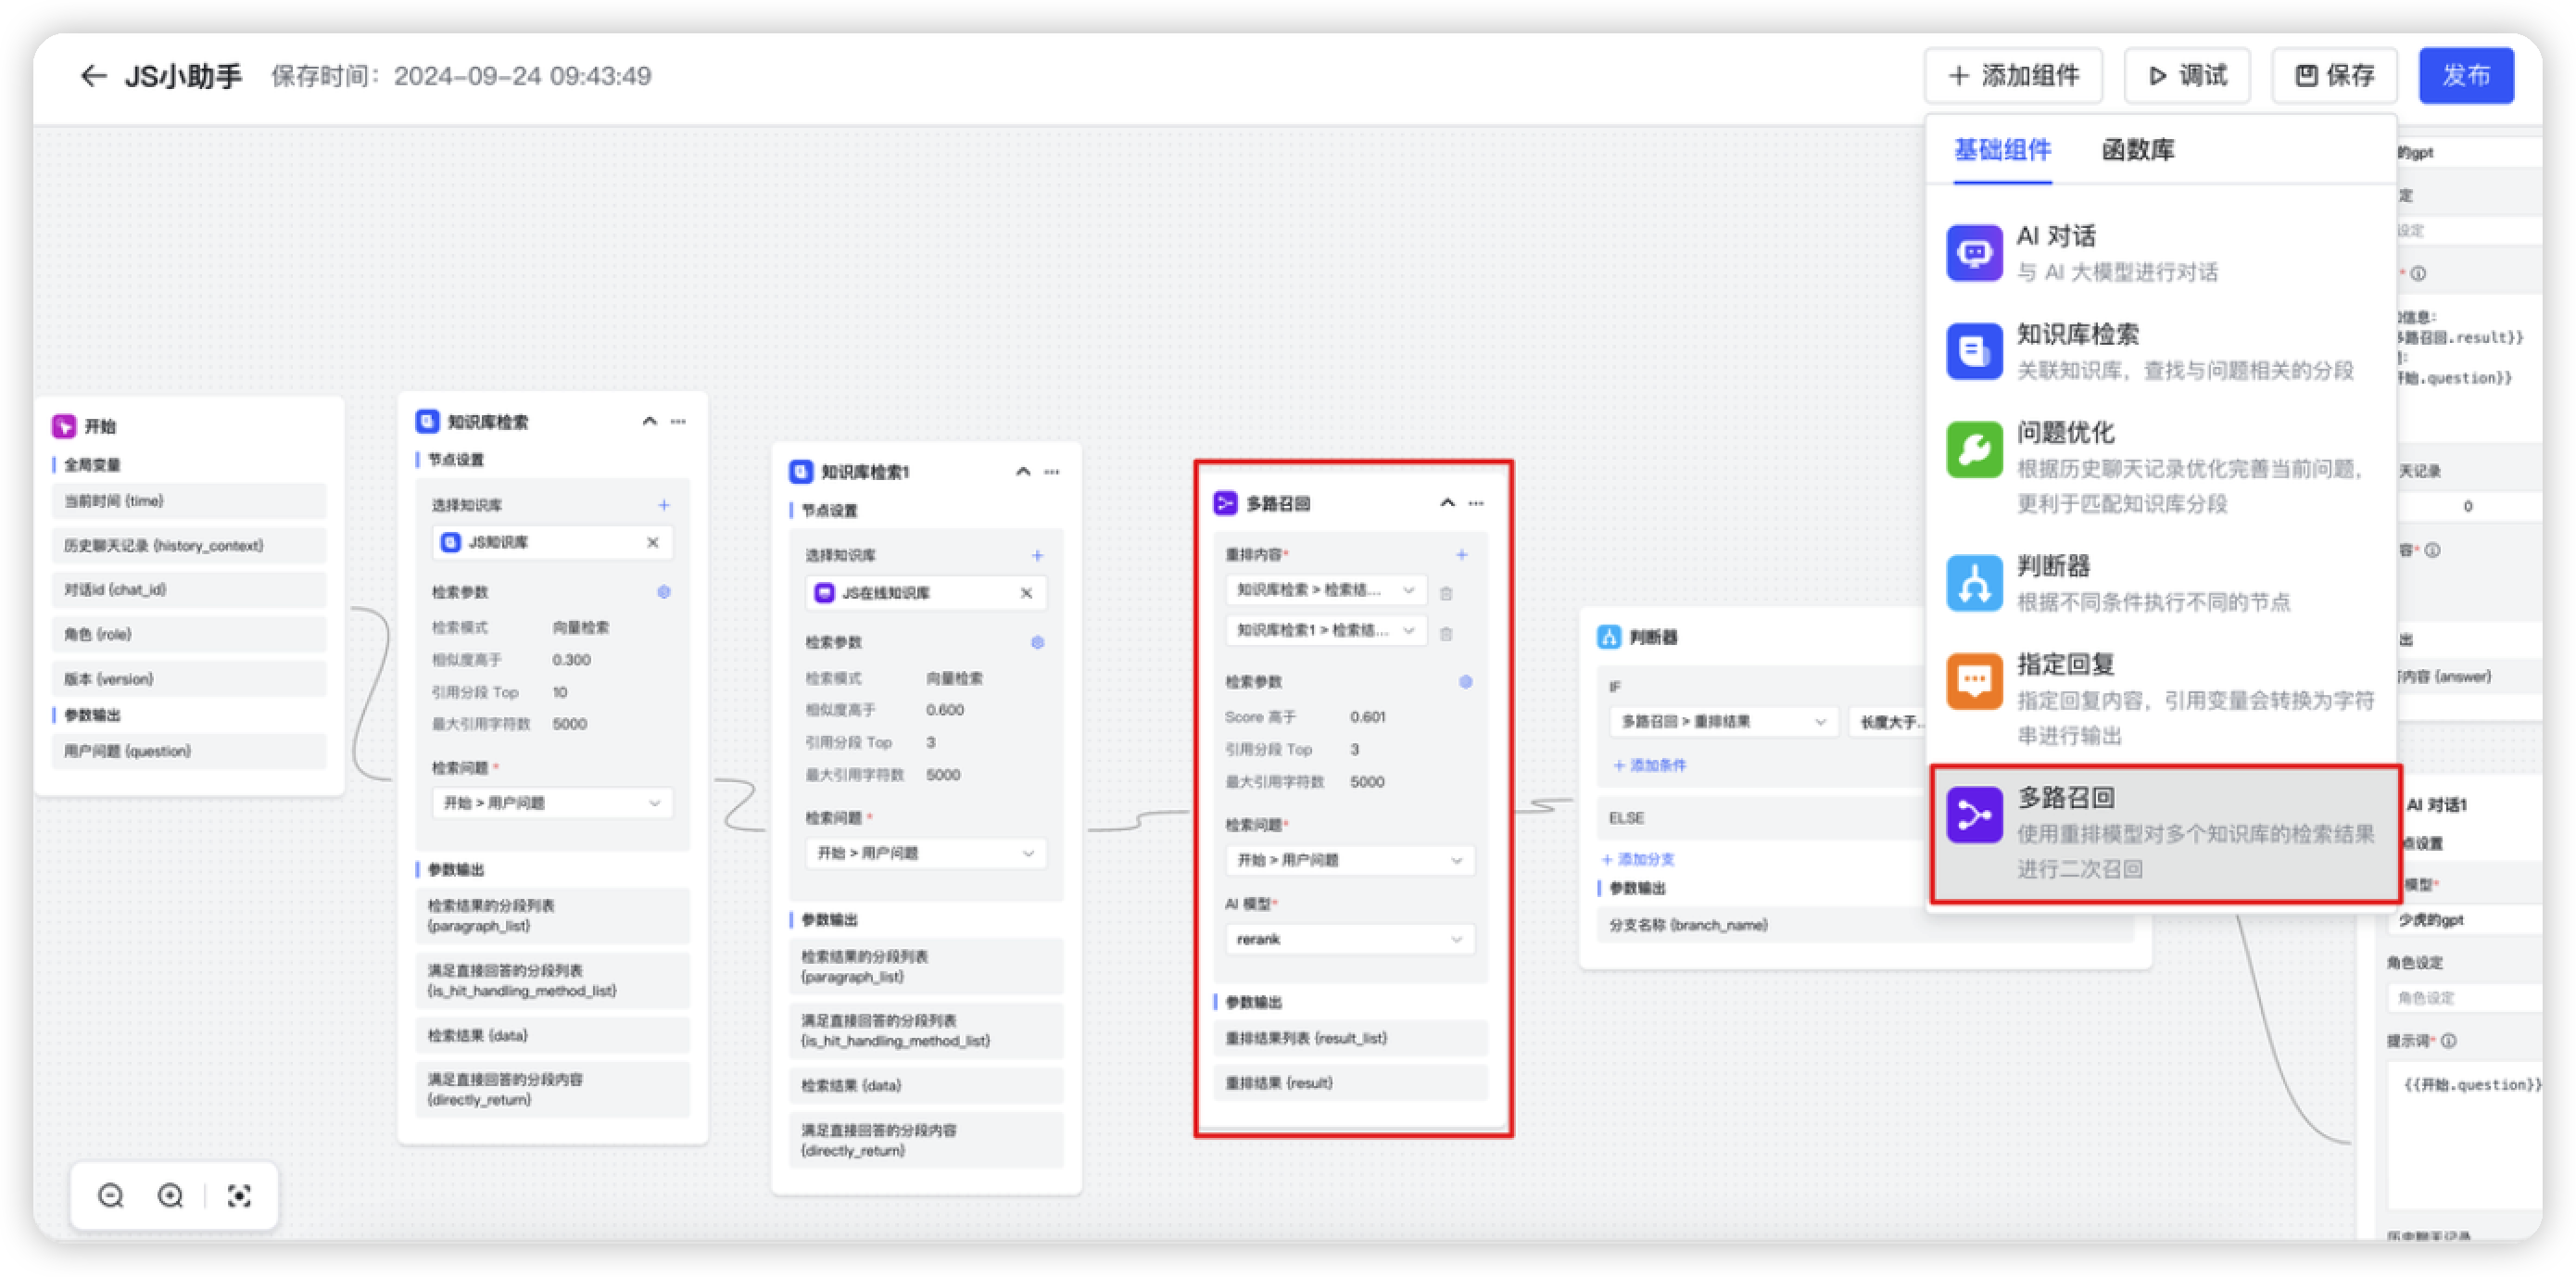This screenshot has width=2576, height=1277.
Task: Click the 重排结果 (result) output row
Action: [x=1350, y=1083]
